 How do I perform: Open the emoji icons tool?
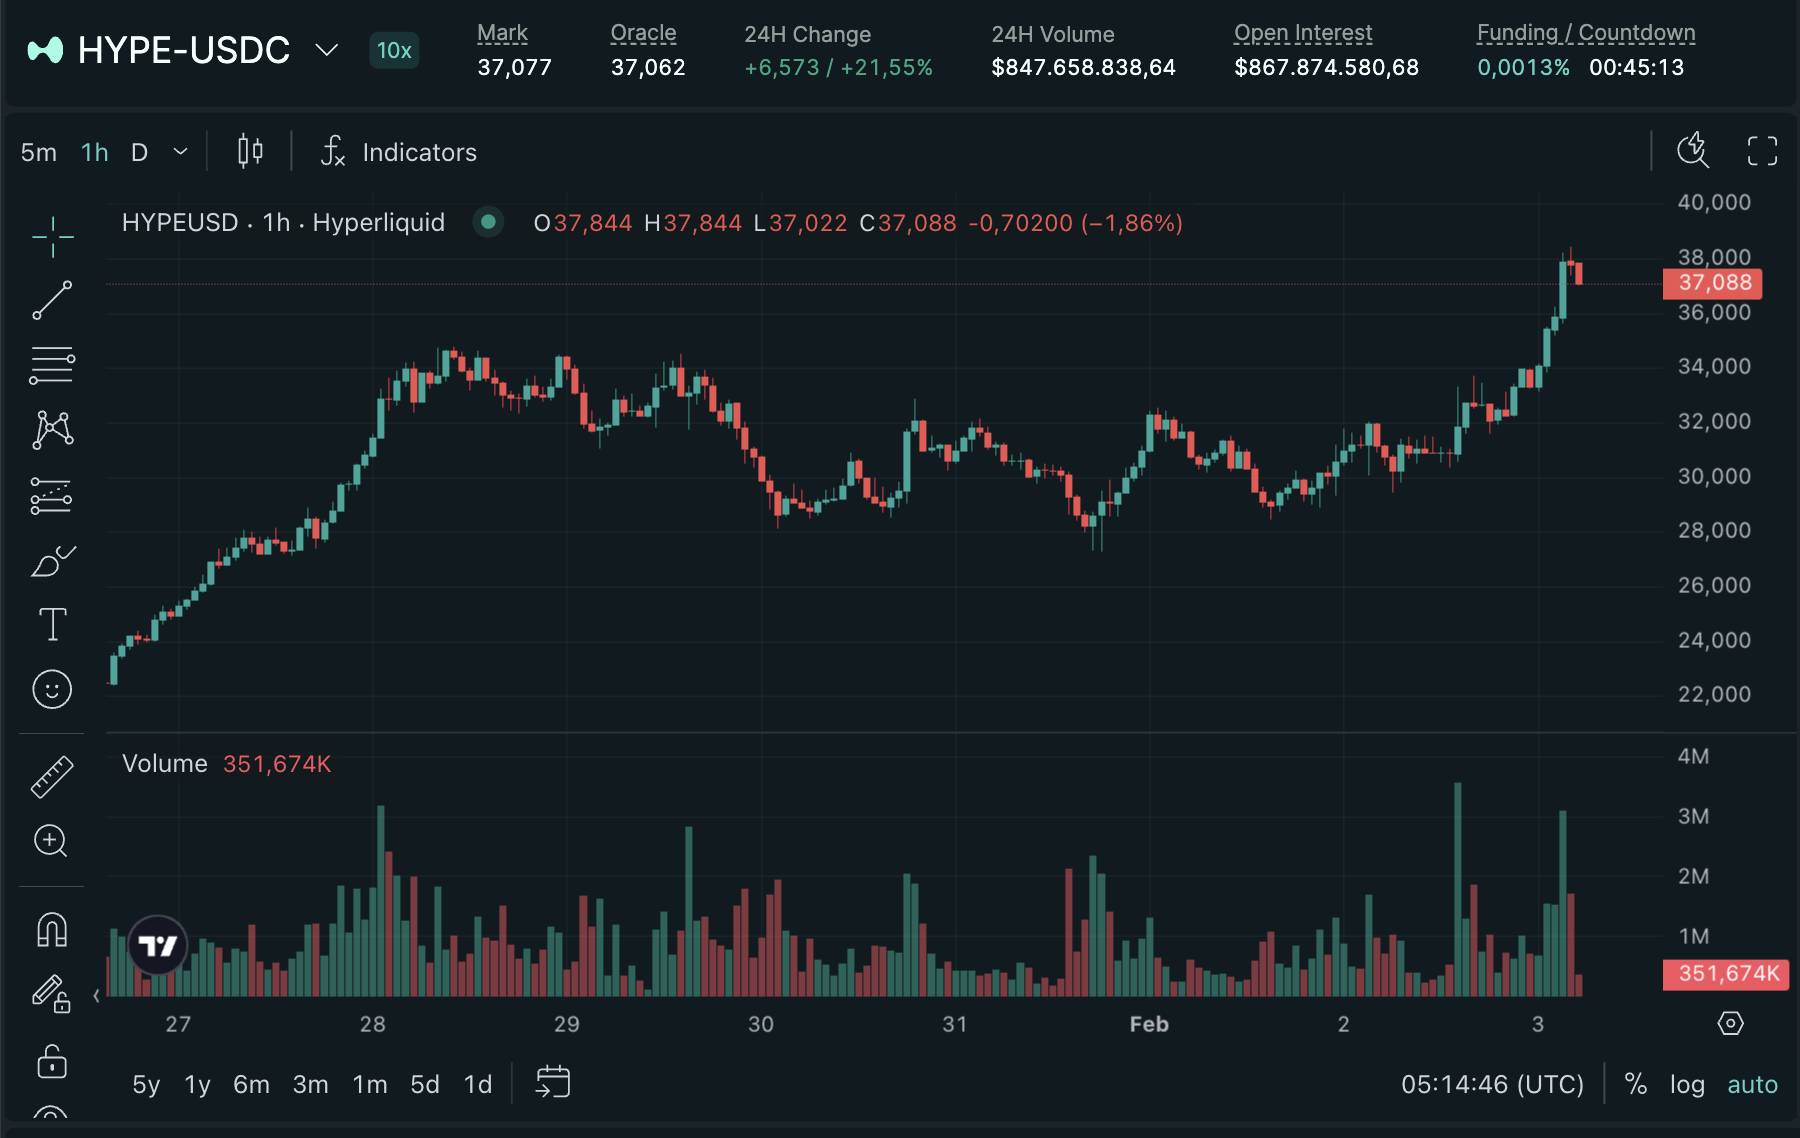pos(52,689)
